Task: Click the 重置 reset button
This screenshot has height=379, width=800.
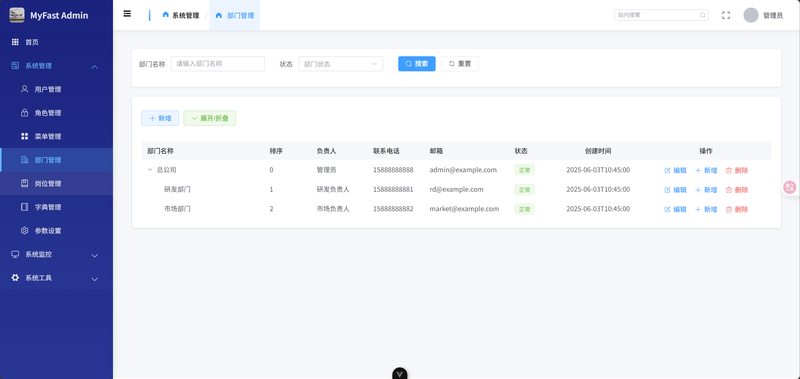Action: point(460,64)
